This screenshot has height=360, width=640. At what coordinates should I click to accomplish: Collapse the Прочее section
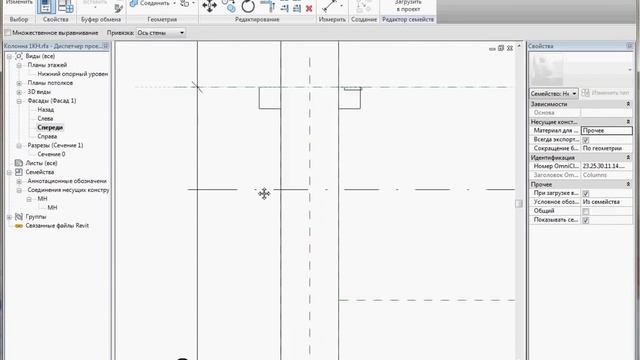(x=628, y=184)
